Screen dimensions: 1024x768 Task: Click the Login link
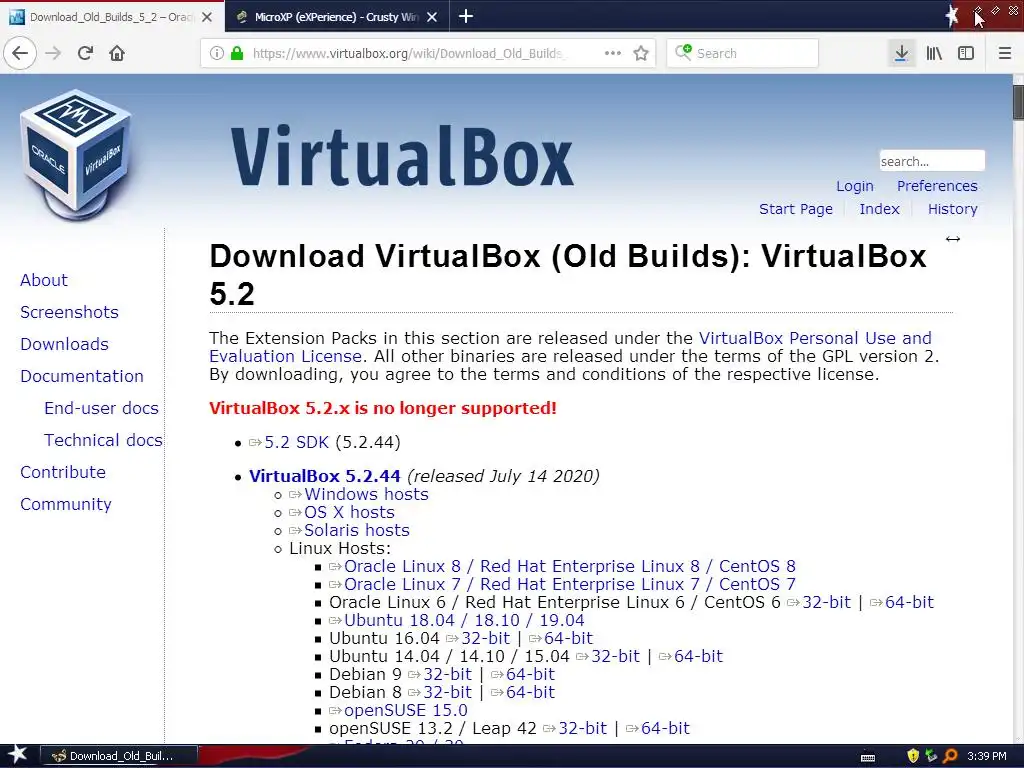tap(855, 186)
